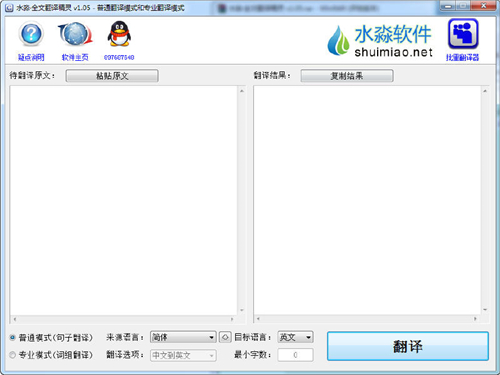The height and width of the screenshot is (375, 500).
Task: Click the result pane vertical scrollbar
Action: [485, 200]
